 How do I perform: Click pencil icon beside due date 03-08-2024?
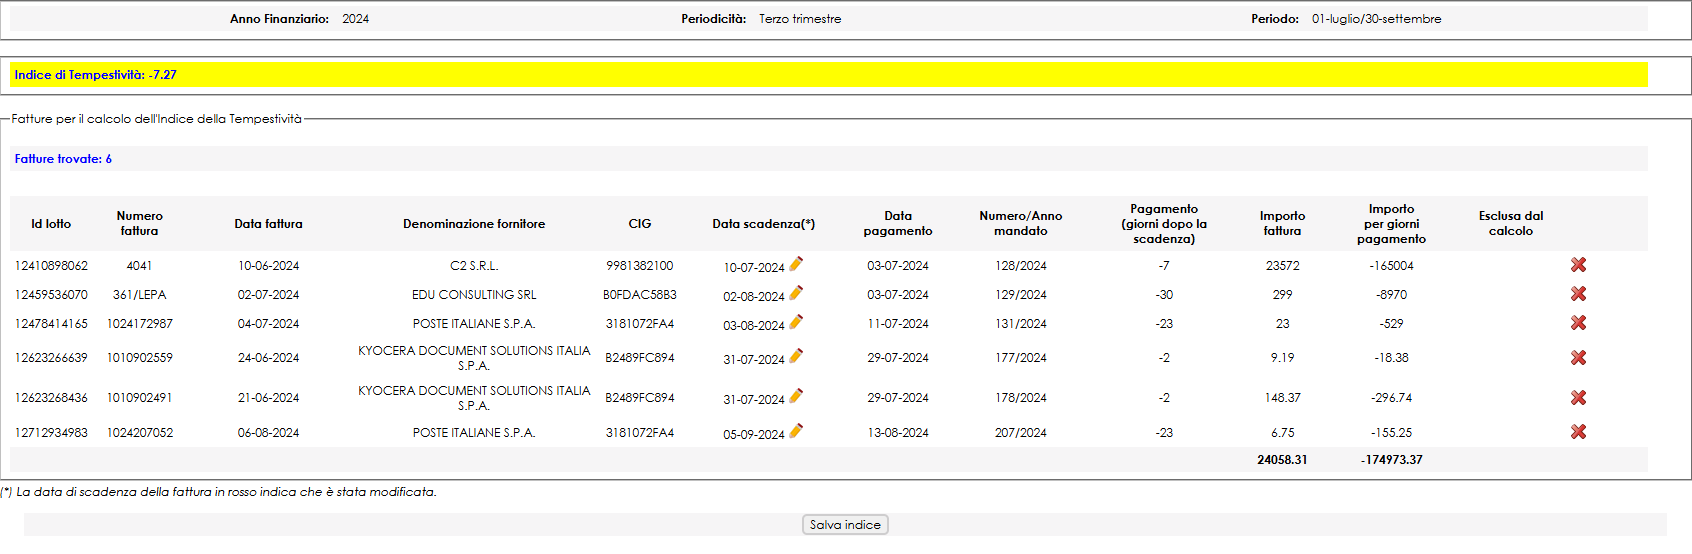click(x=796, y=322)
